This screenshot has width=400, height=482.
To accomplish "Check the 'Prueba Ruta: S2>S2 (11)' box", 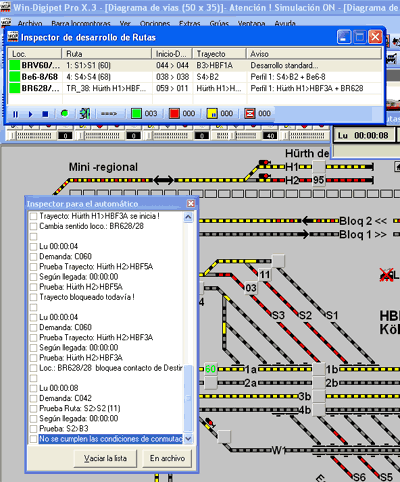I will tap(33, 409).
